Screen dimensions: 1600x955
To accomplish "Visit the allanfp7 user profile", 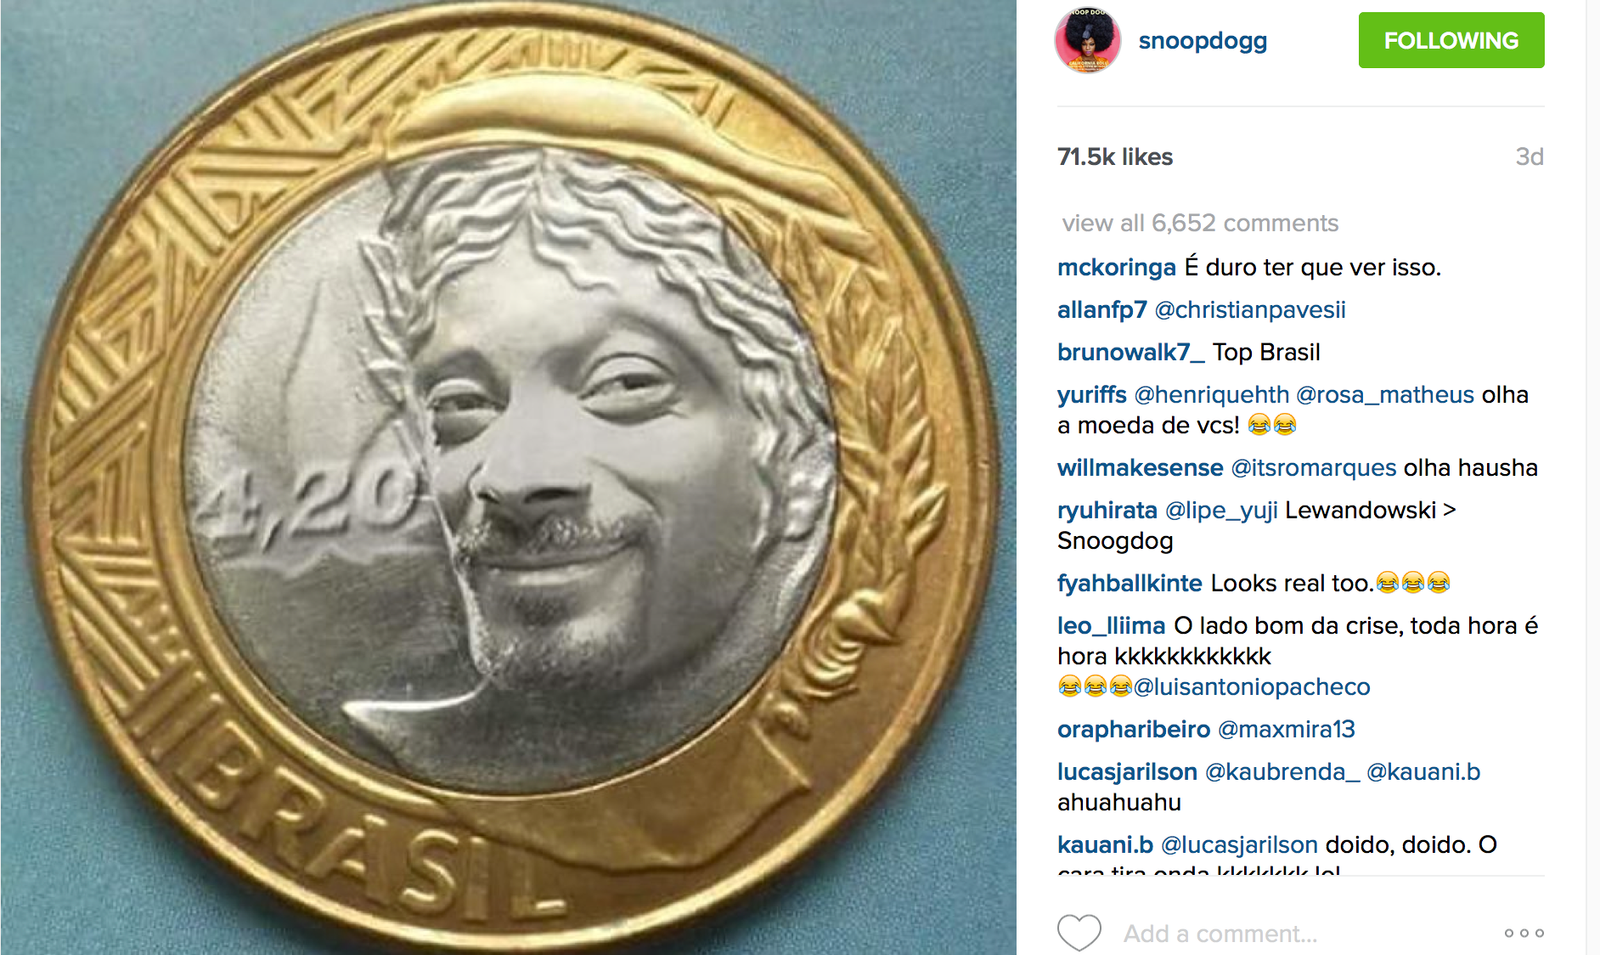I will tap(1101, 310).
